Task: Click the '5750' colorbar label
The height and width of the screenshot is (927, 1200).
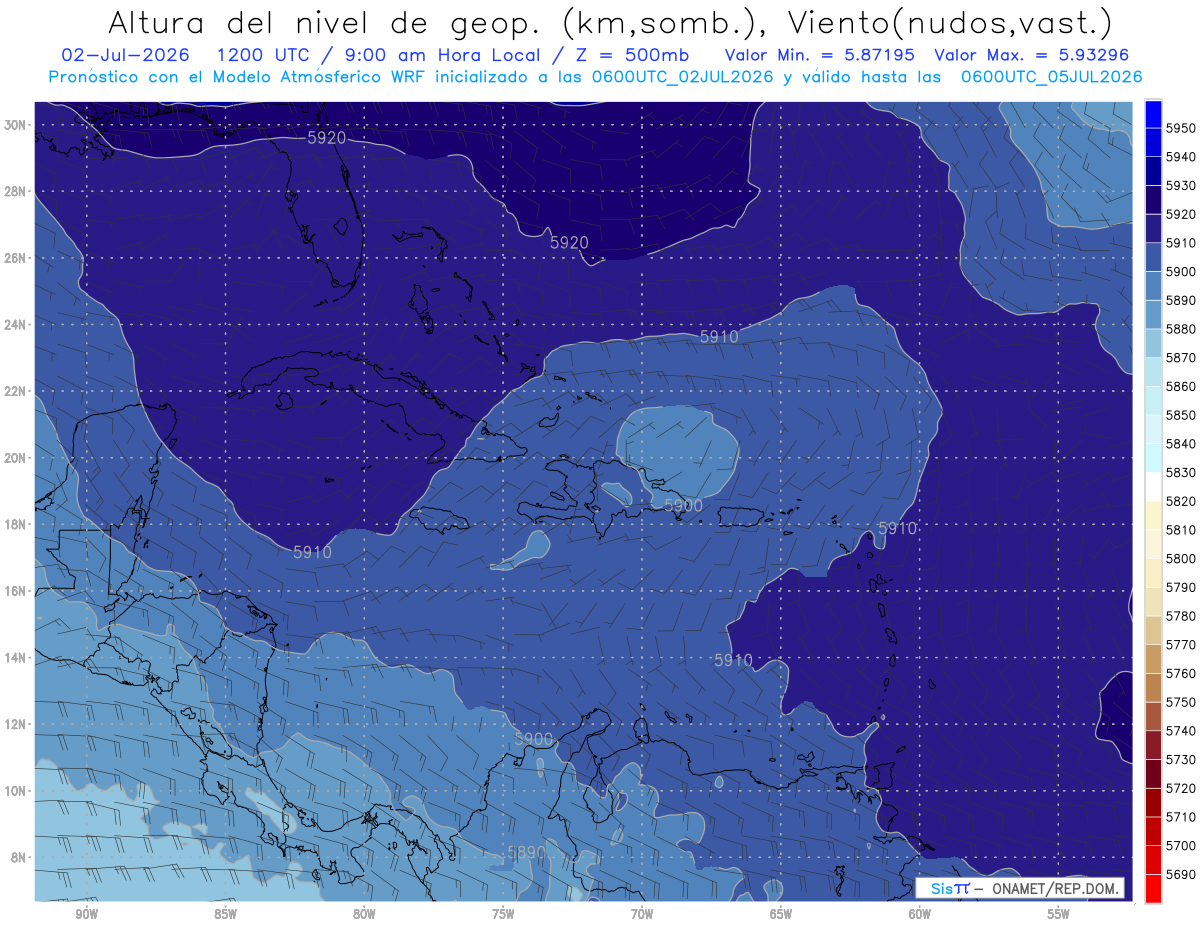Action: click(1180, 702)
